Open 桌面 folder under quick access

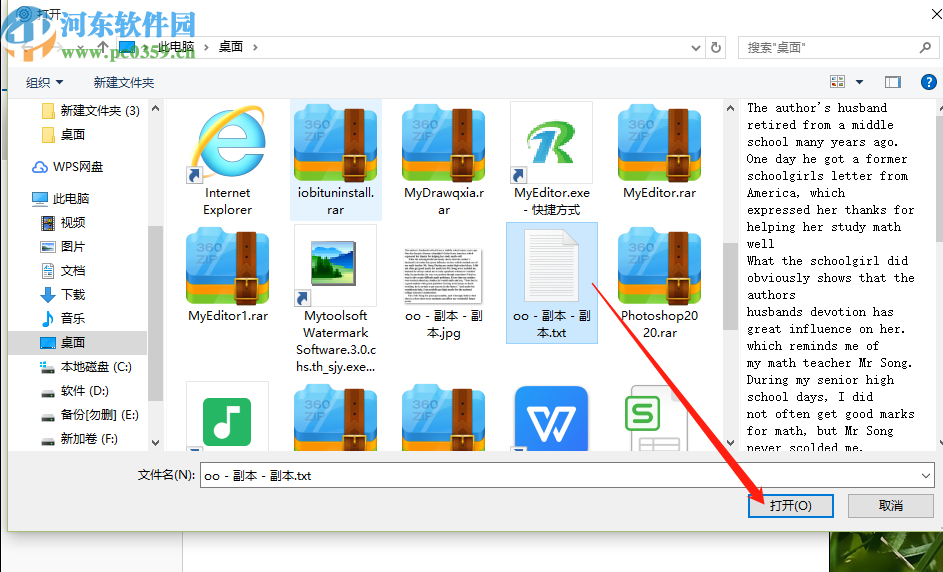(64, 135)
